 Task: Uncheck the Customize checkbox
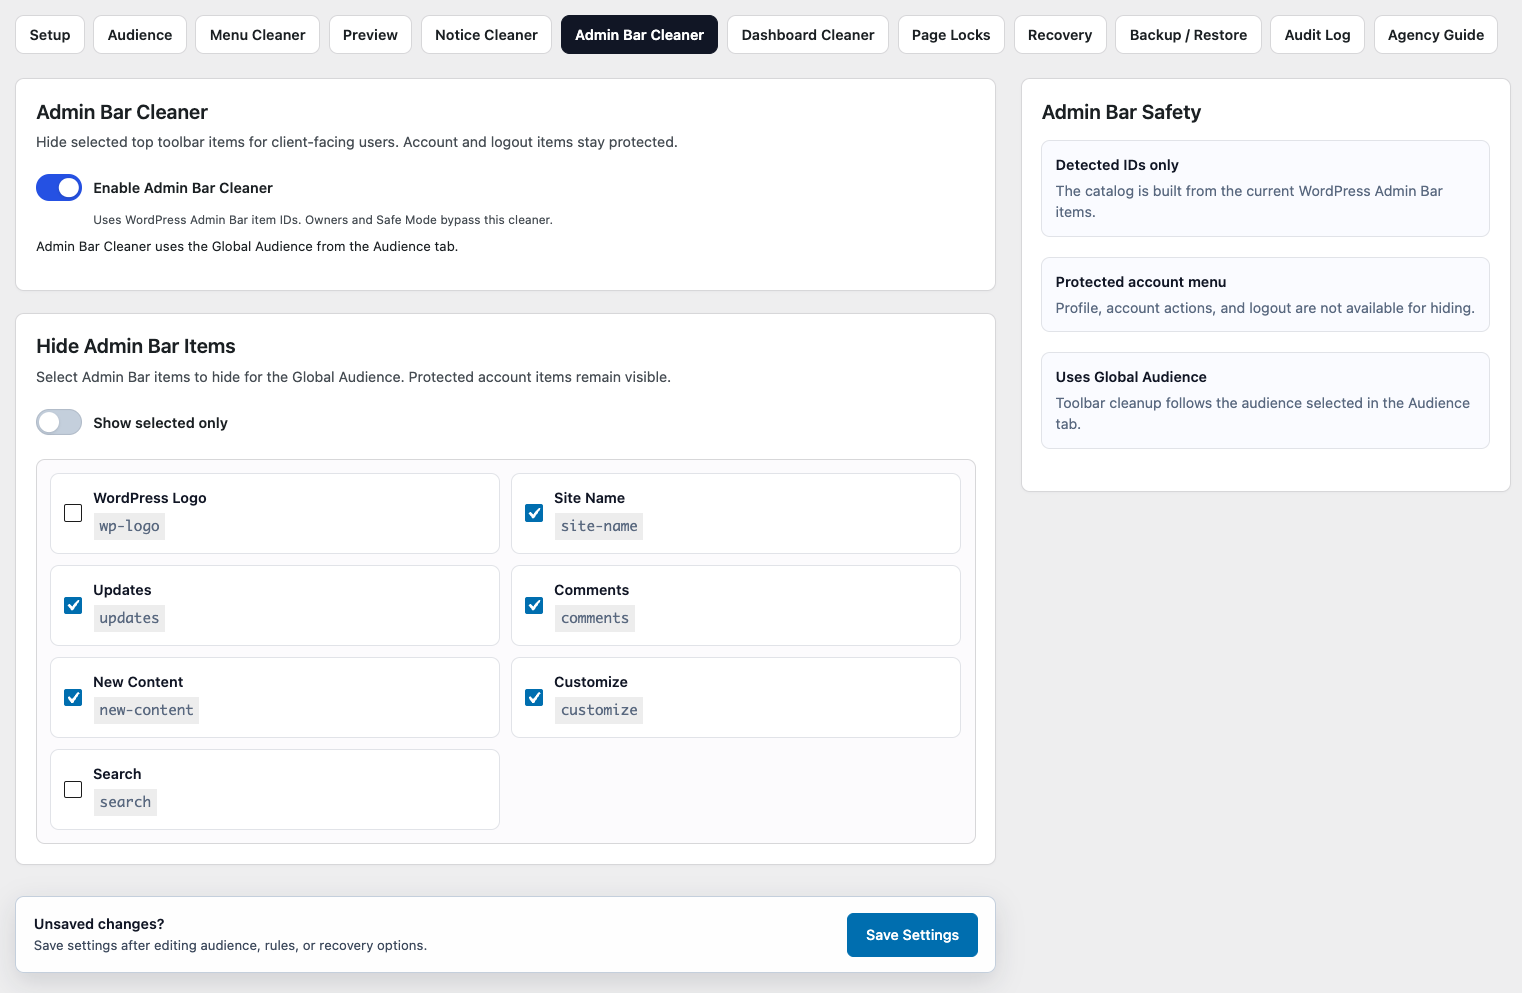coord(534,697)
